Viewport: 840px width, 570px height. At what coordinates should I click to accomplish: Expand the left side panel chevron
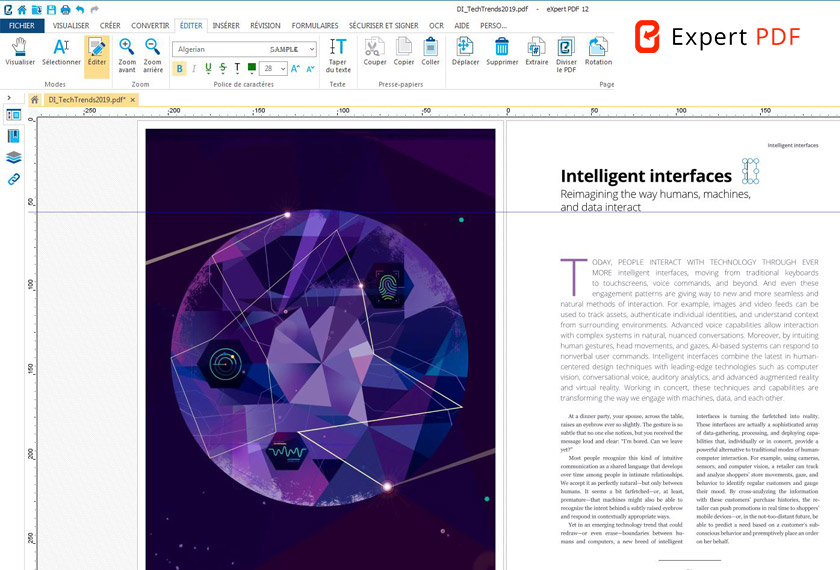point(9,98)
